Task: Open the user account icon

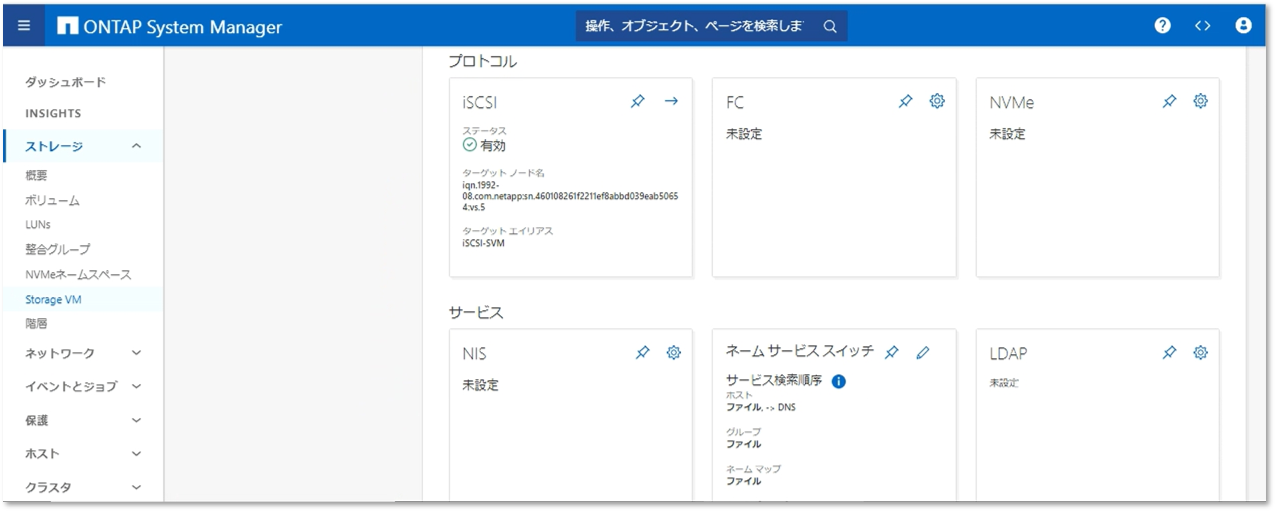Action: [1244, 26]
